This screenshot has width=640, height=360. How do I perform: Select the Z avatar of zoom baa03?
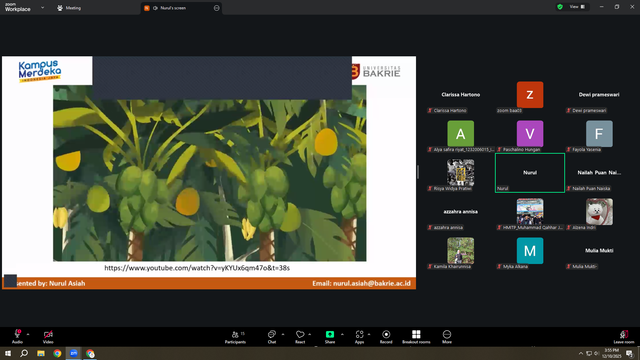point(530,95)
